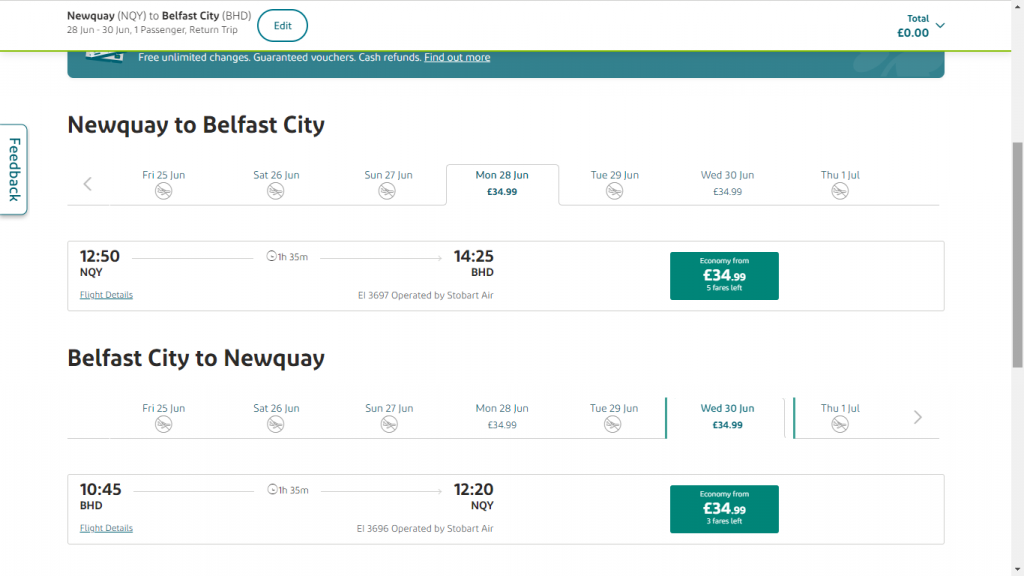Select outbound Wed 30 Jun £34.99 date tab
This screenshot has height=576, width=1024.
727,183
